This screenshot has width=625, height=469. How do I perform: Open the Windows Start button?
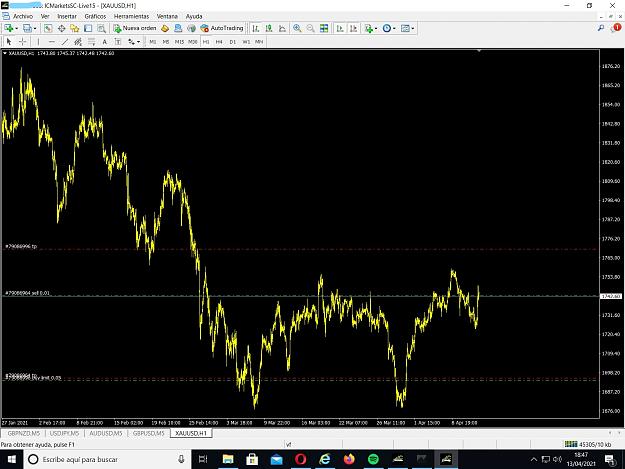12,459
